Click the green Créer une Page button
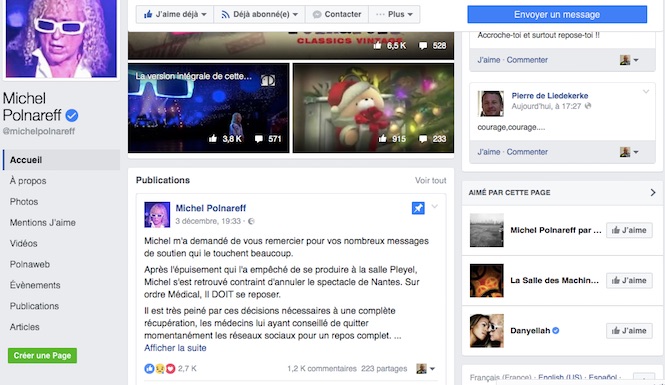Viewport: 665px width, 385px height. (42, 355)
